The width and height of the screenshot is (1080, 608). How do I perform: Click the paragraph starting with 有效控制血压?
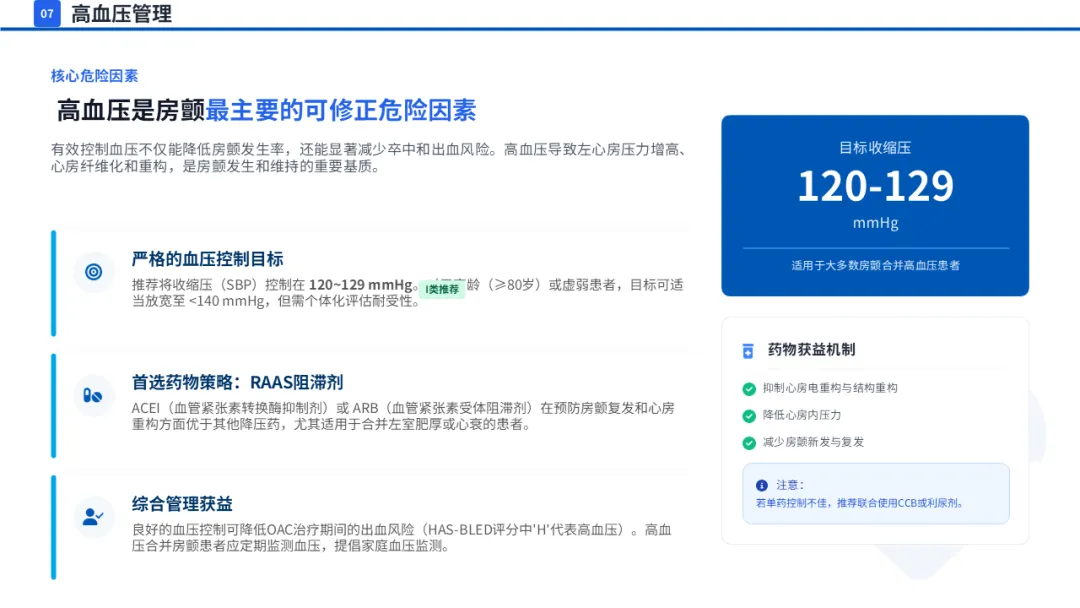coord(369,158)
